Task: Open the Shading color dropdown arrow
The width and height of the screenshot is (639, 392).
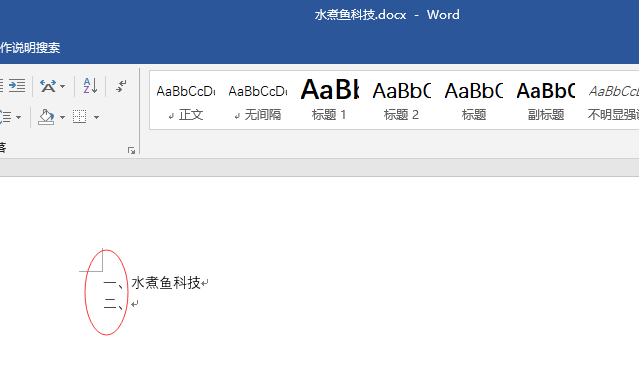Action: [x=62, y=117]
